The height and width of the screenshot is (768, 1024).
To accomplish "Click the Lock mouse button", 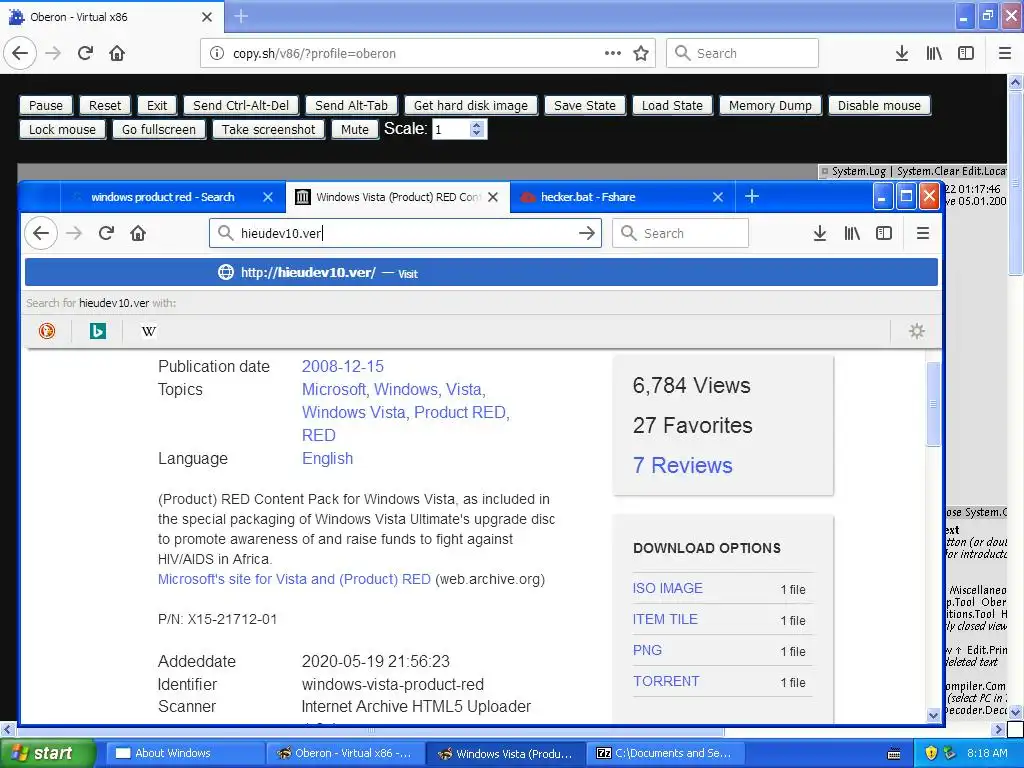I will pyautogui.click(x=62, y=129).
